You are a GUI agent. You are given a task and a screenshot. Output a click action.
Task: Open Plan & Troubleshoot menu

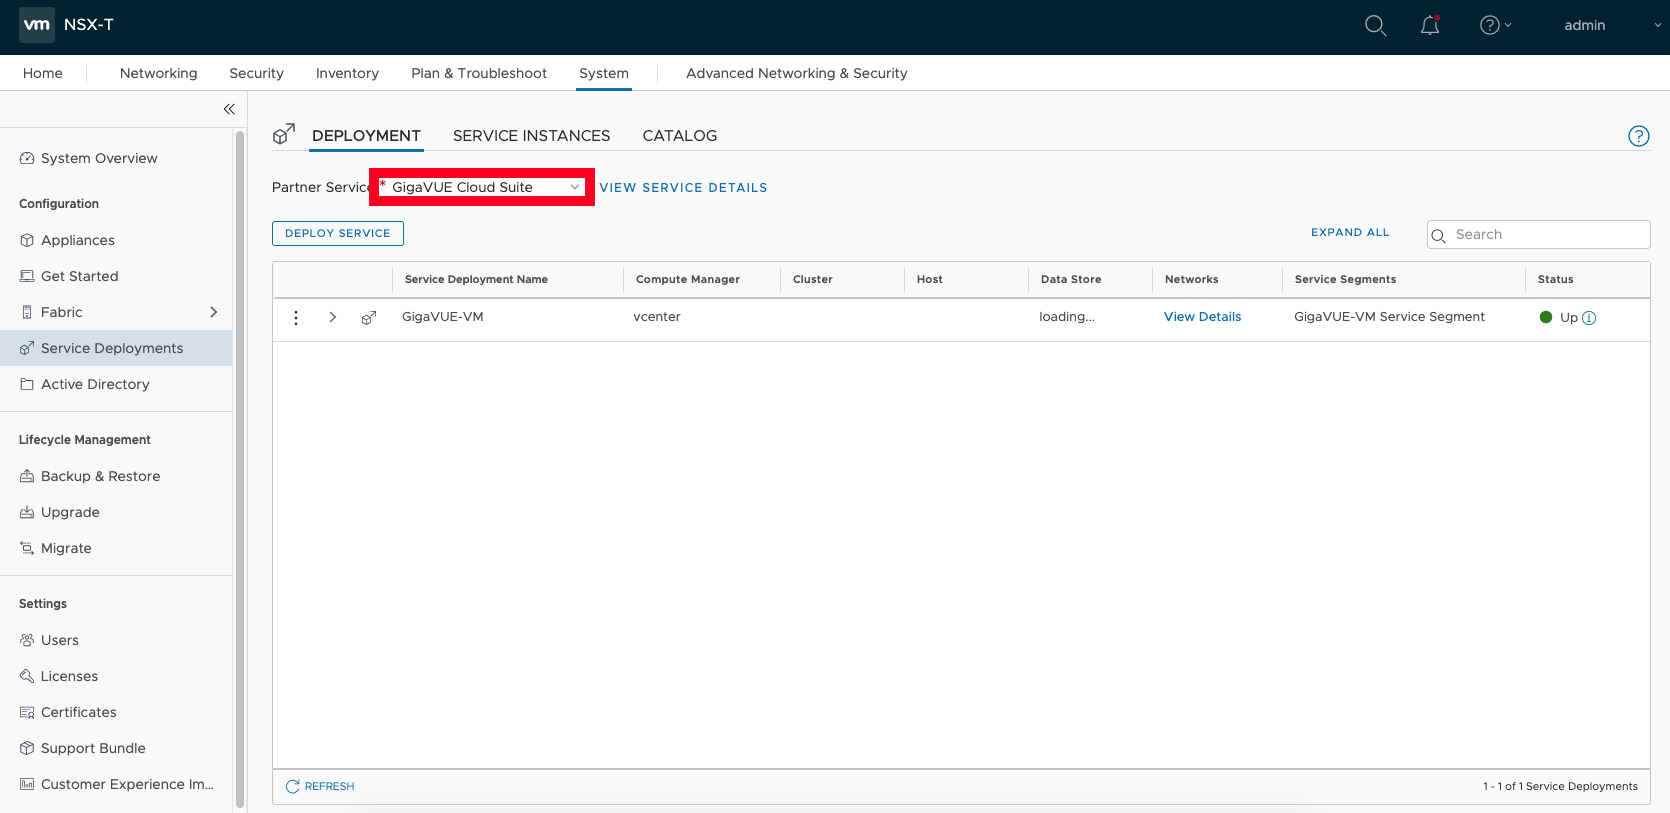click(479, 73)
